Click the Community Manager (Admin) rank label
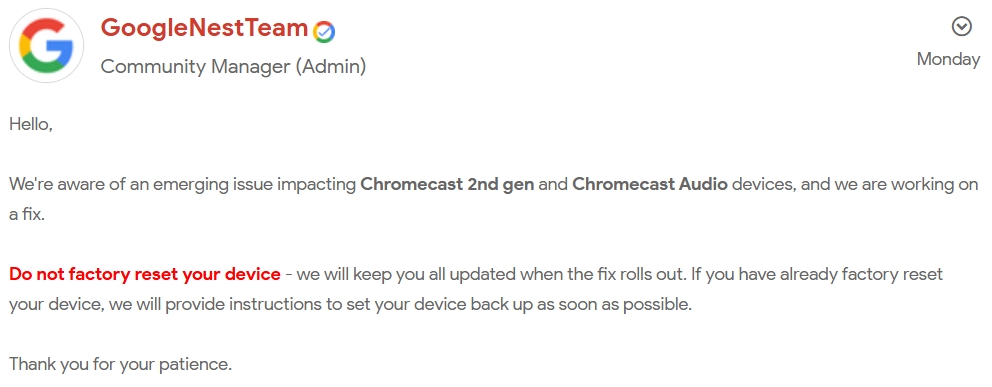The height and width of the screenshot is (387, 992). click(233, 66)
